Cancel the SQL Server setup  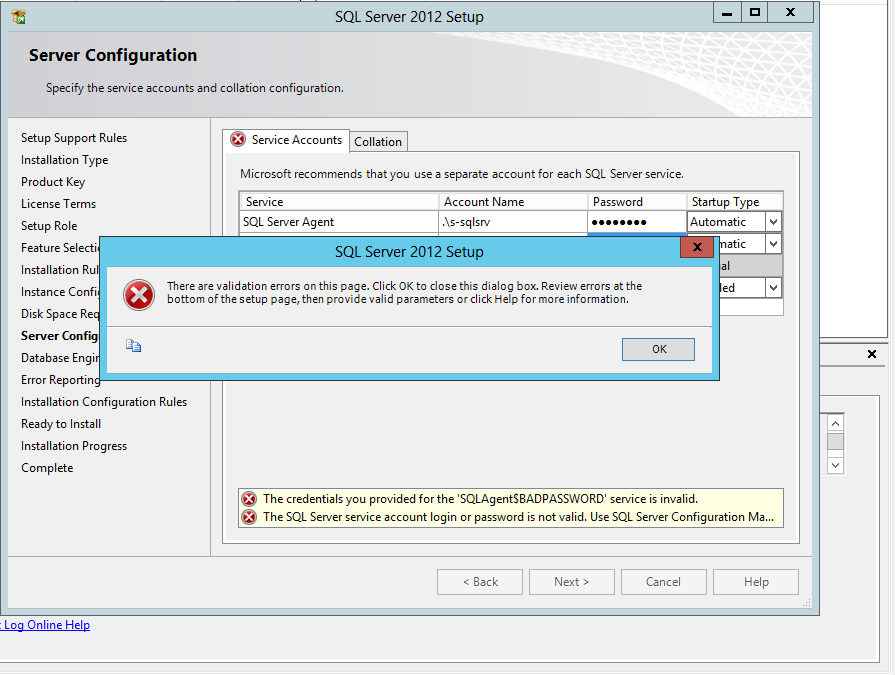click(663, 582)
